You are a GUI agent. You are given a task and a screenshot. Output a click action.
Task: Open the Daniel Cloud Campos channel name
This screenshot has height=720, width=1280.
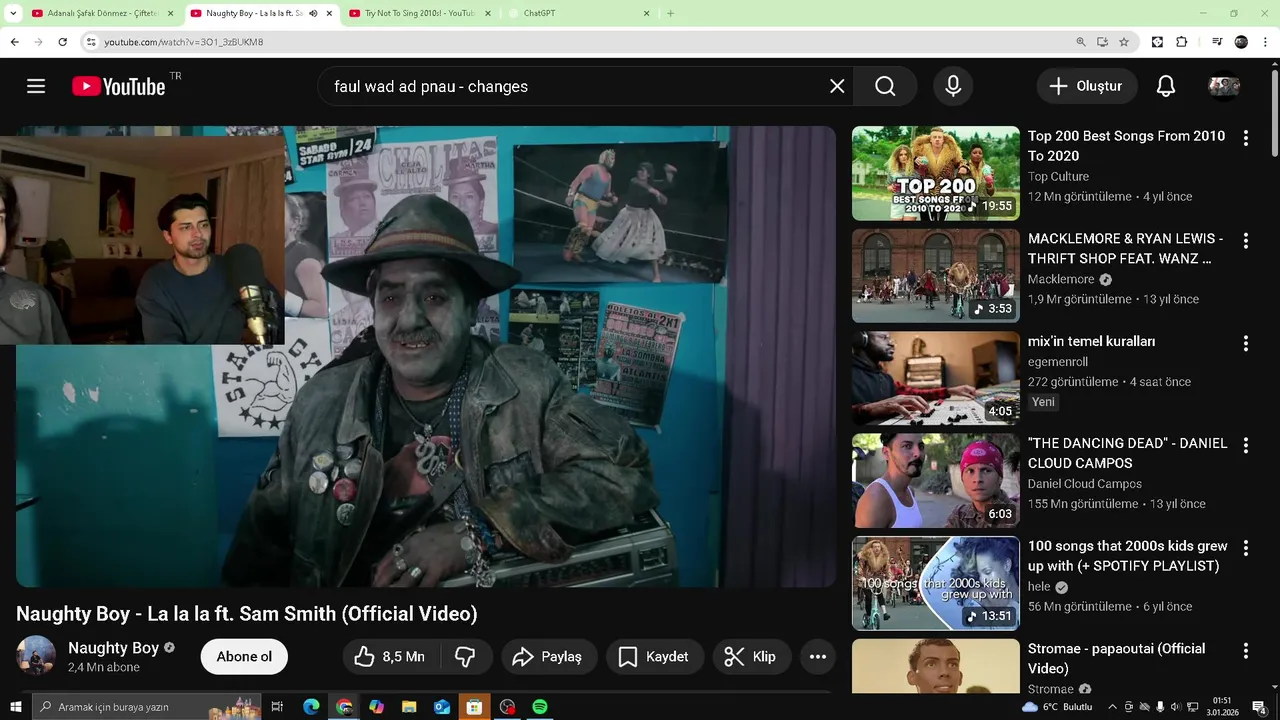(x=1085, y=484)
